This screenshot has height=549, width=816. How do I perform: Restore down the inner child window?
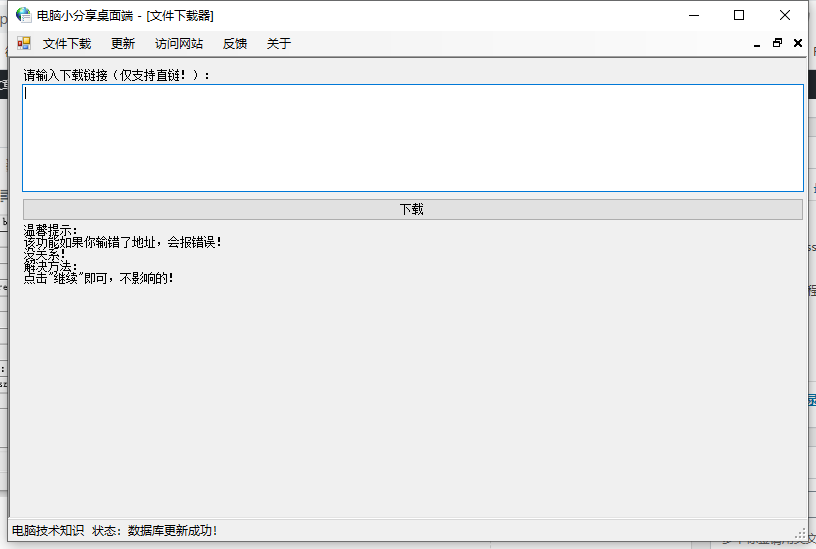point(777,43)
